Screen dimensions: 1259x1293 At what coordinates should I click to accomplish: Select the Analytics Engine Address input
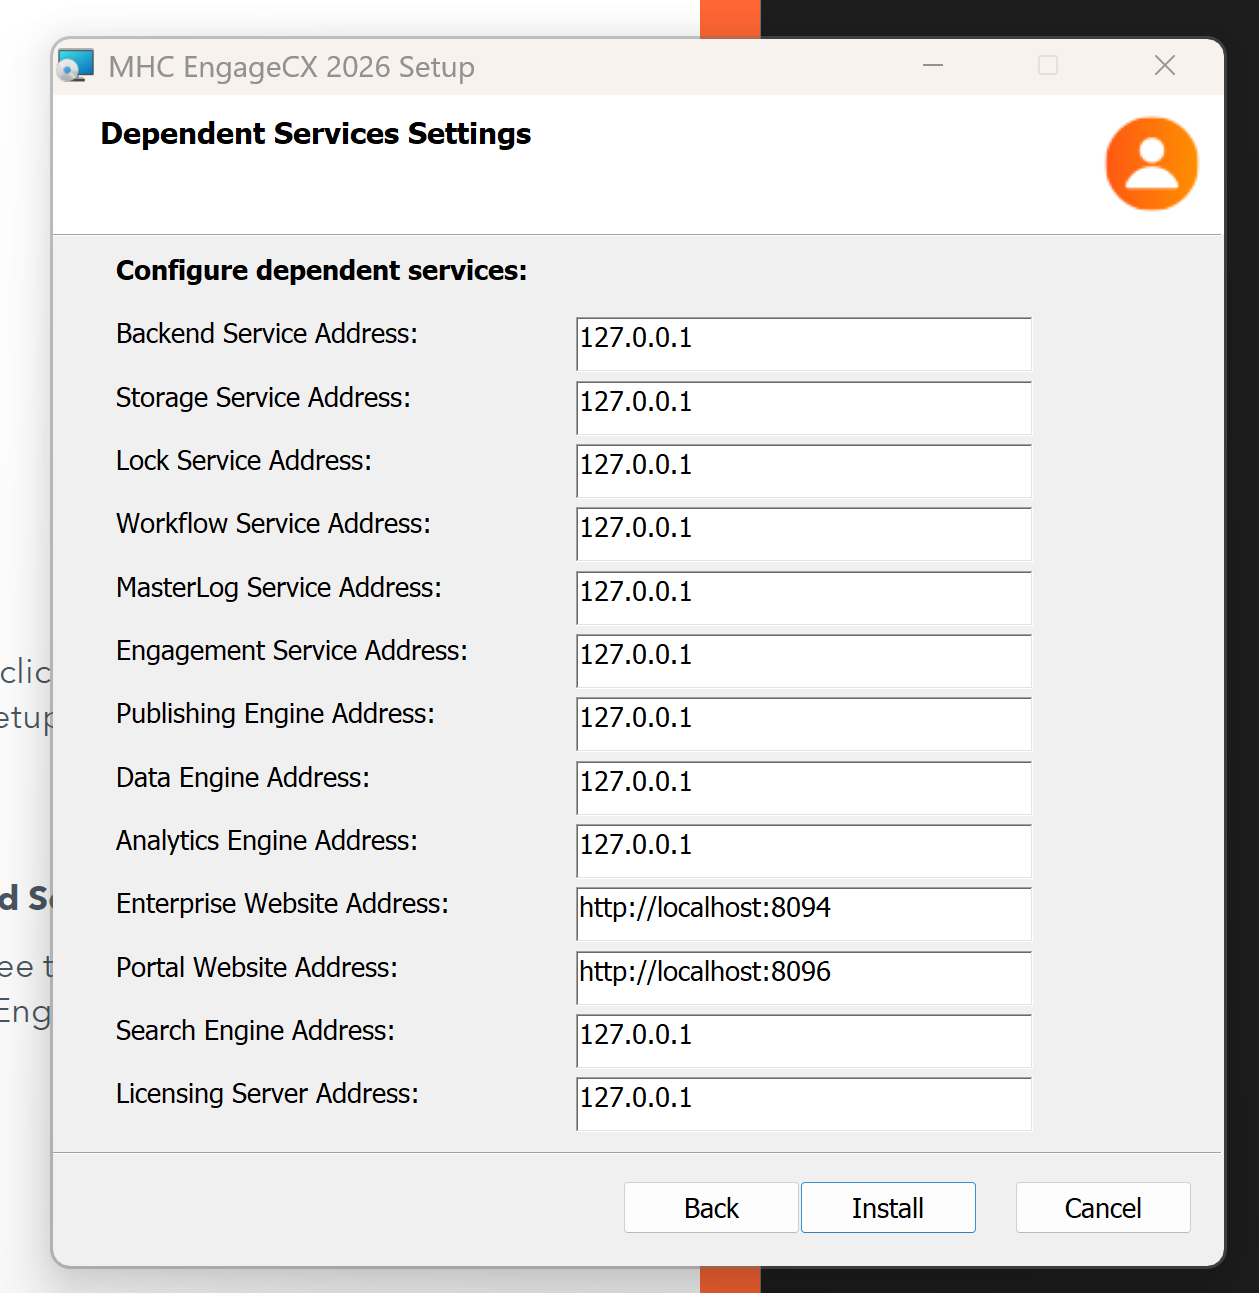tap(804, 851)
